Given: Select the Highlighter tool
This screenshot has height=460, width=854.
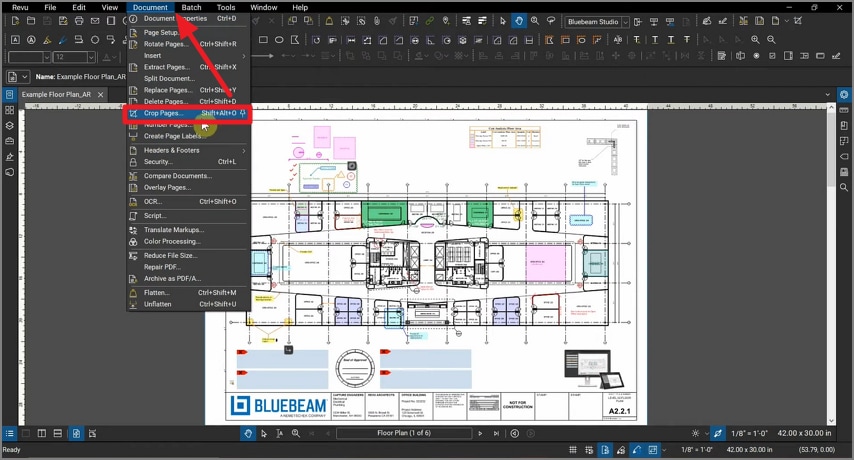Looking at the screenshot, I should 47,40.
